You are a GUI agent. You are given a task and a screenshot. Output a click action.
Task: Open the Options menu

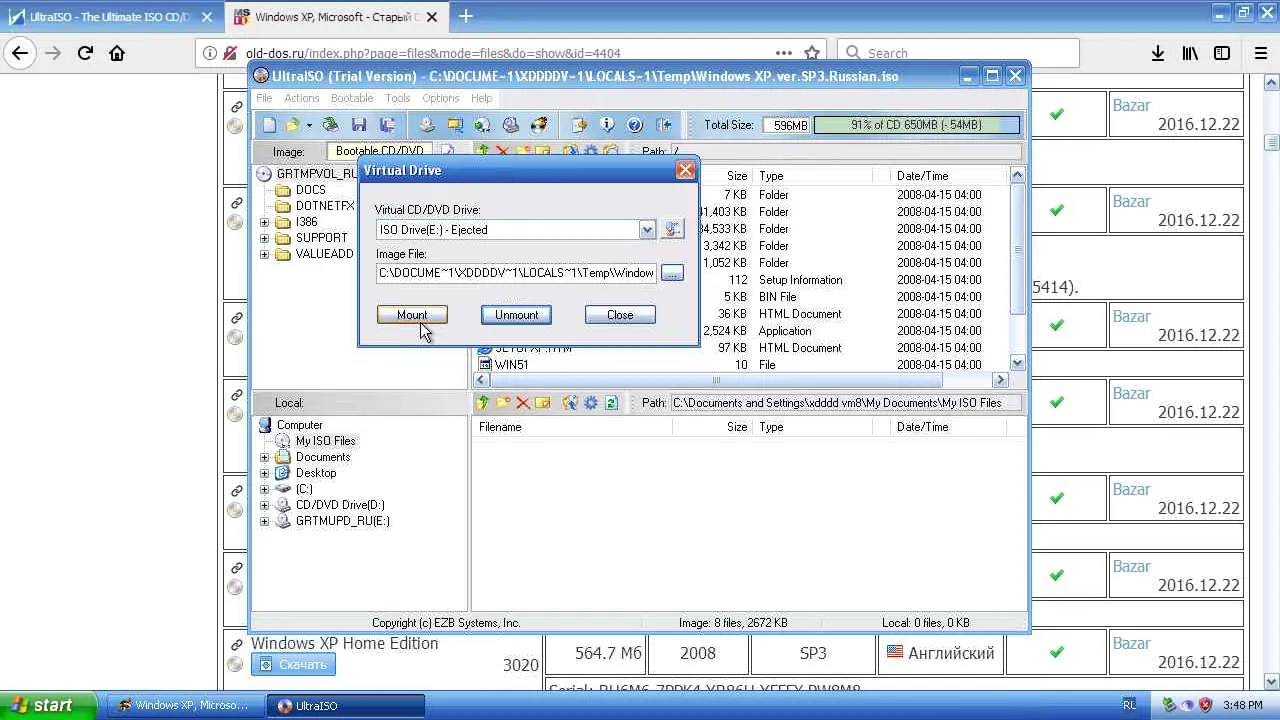(440, 98)
